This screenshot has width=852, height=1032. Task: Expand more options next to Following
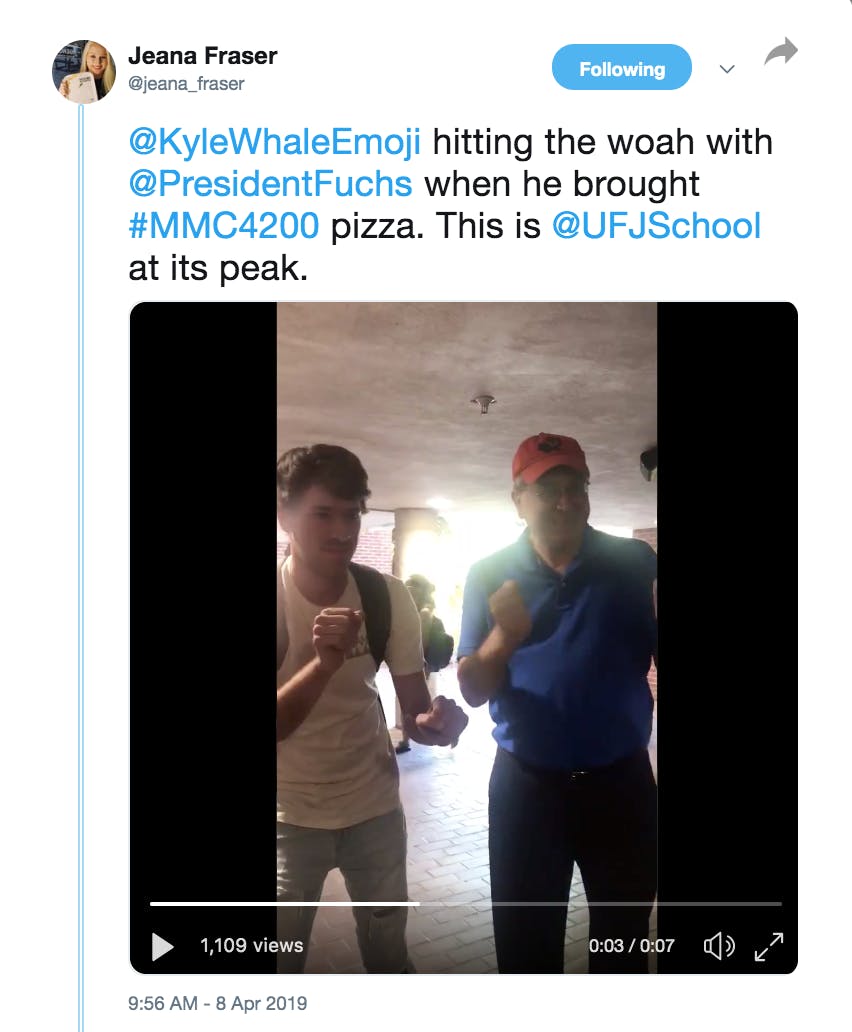[726, 70]
